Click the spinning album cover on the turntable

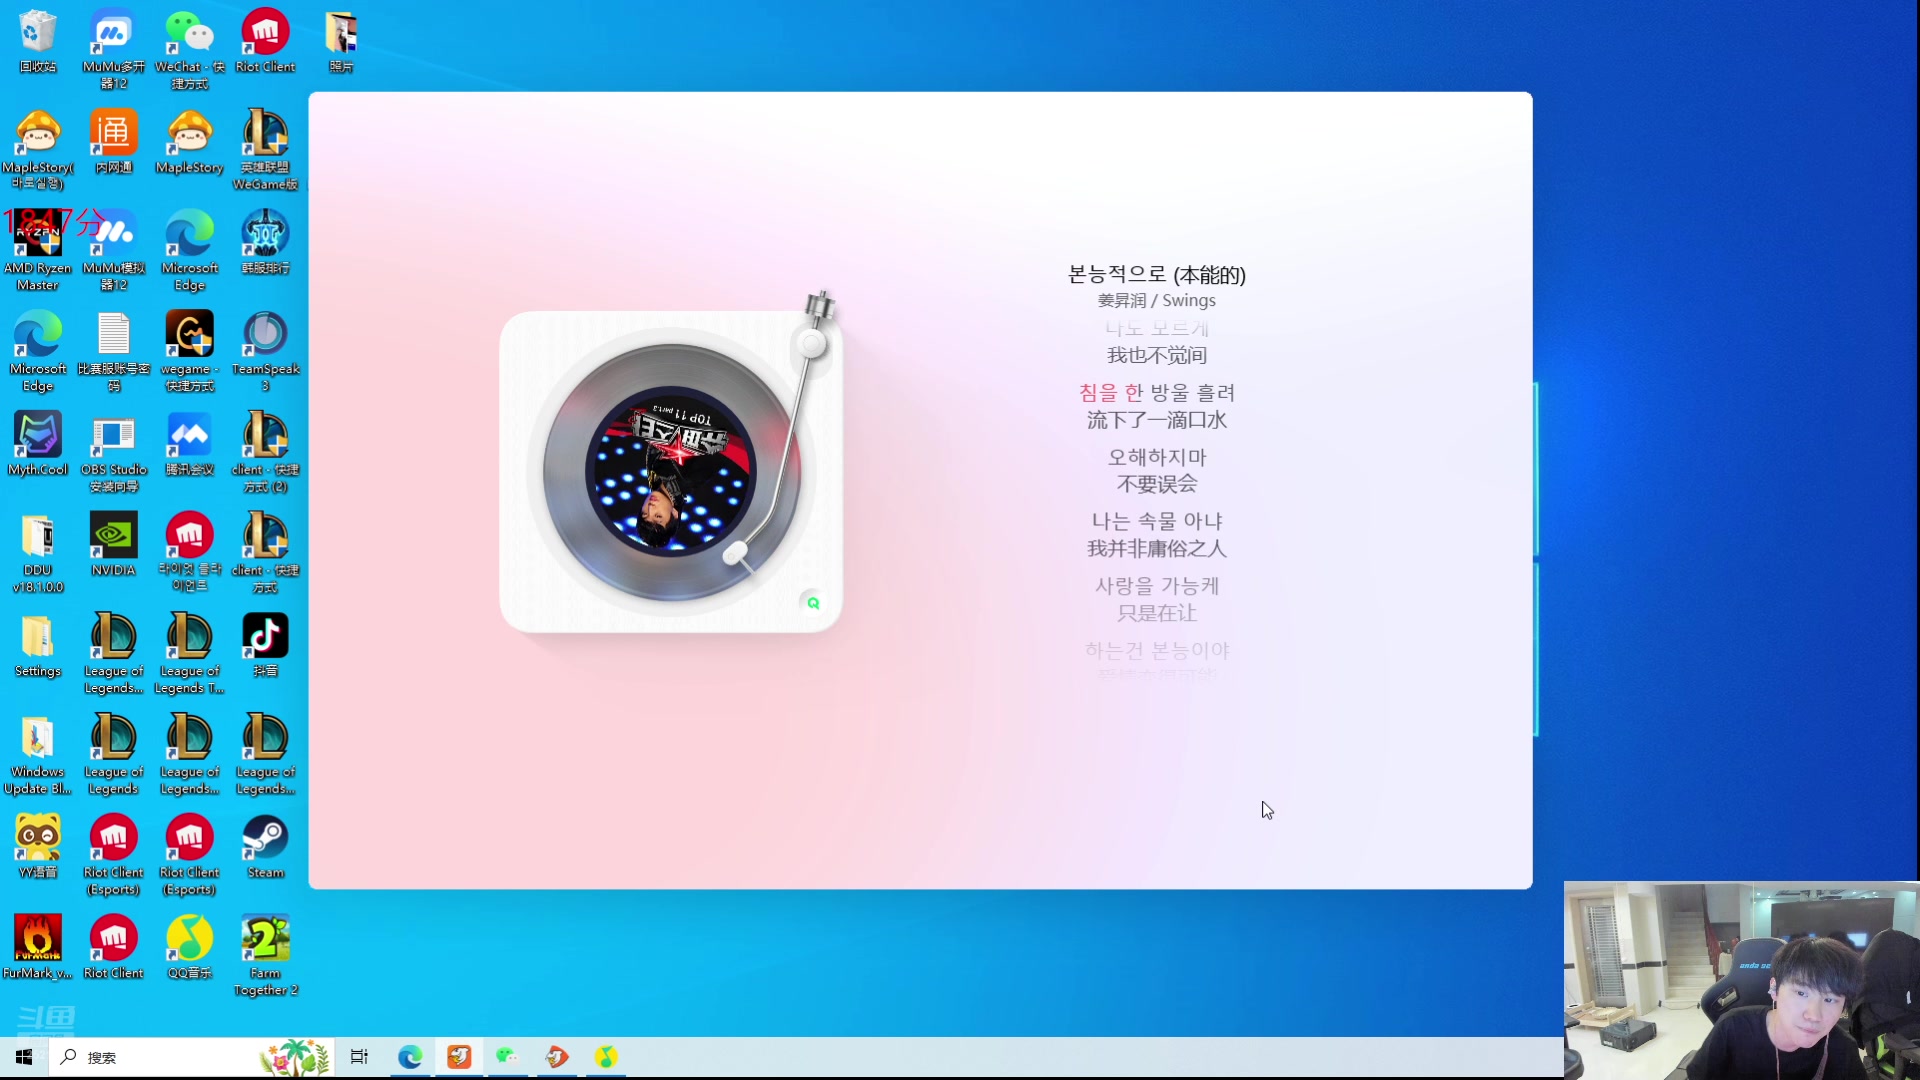672,471
